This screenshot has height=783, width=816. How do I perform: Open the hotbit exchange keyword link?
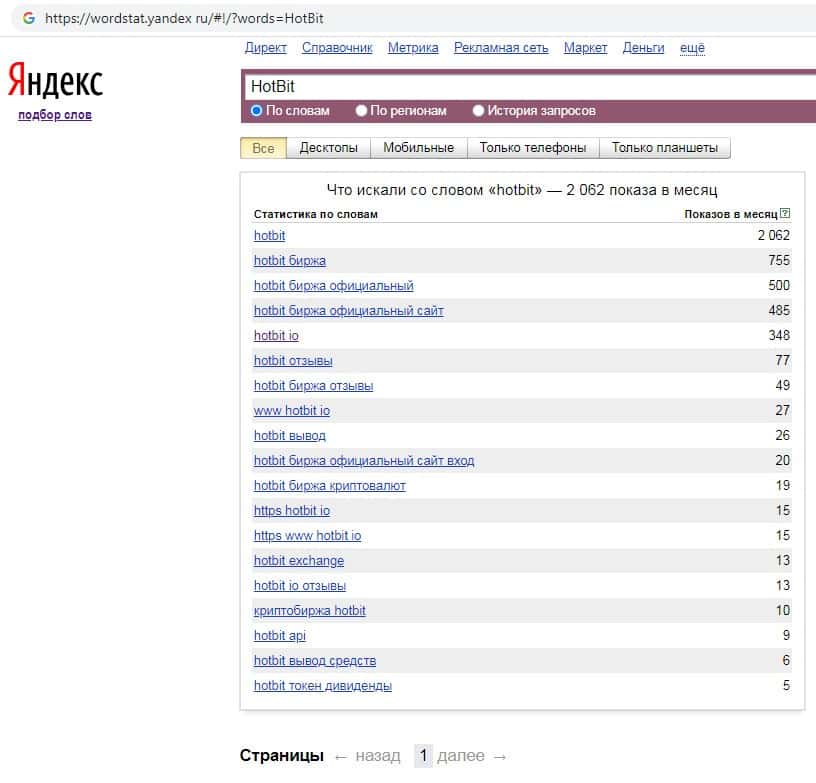coord(298,561)
